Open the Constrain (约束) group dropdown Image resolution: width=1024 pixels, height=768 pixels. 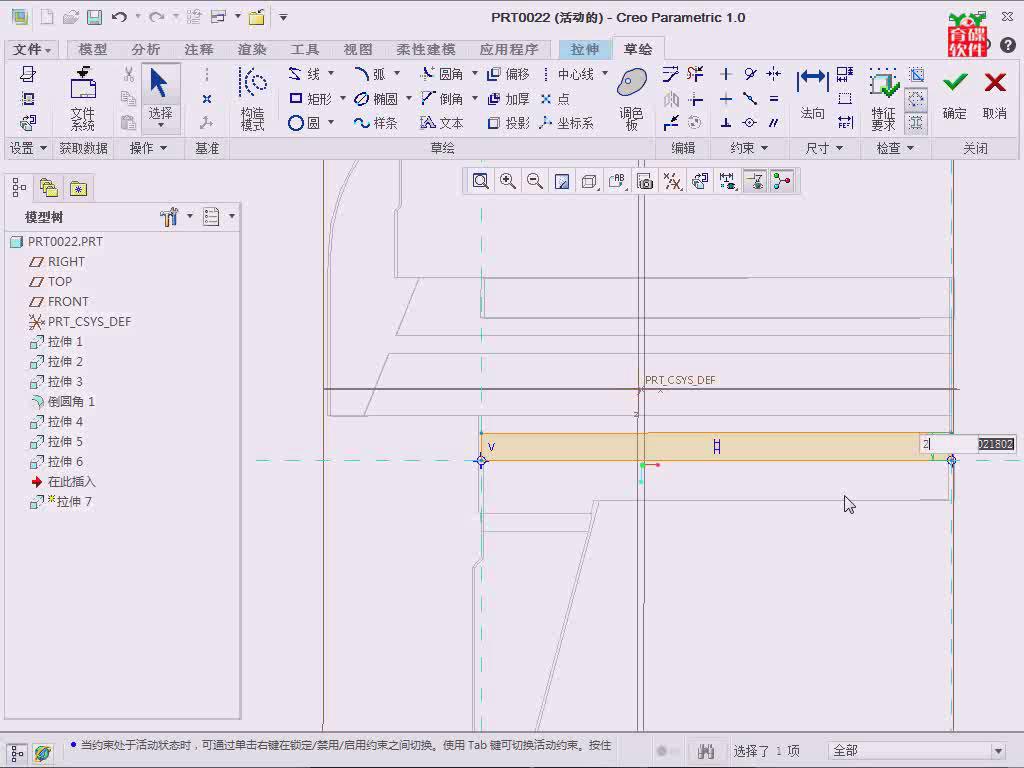748,148
